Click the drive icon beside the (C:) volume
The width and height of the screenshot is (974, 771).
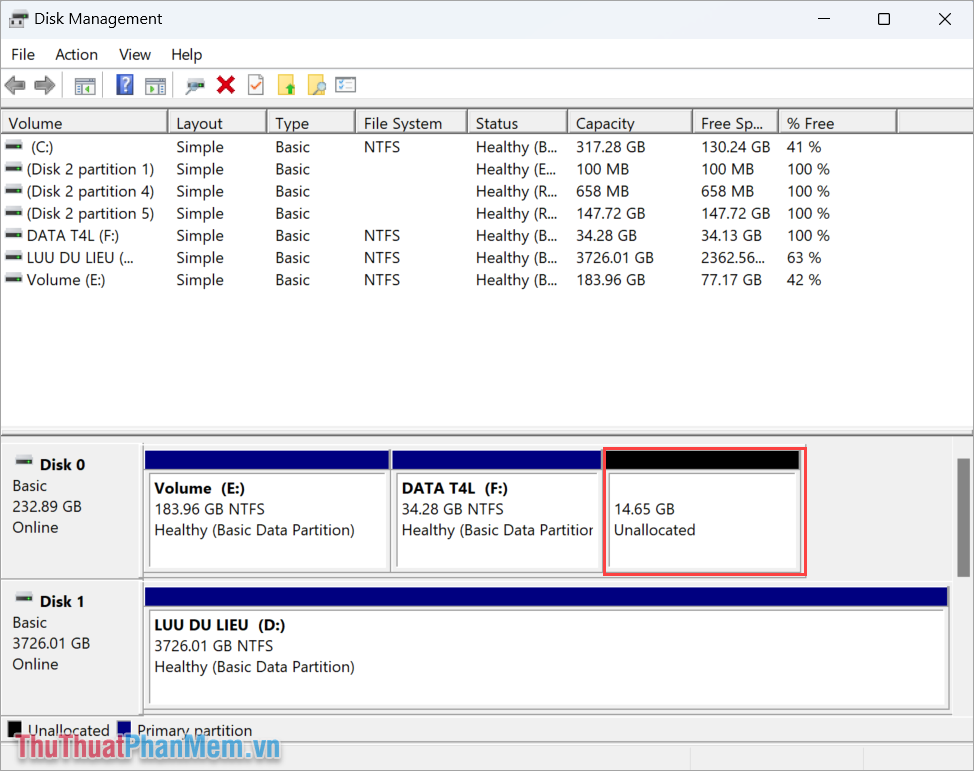[14, 146]
